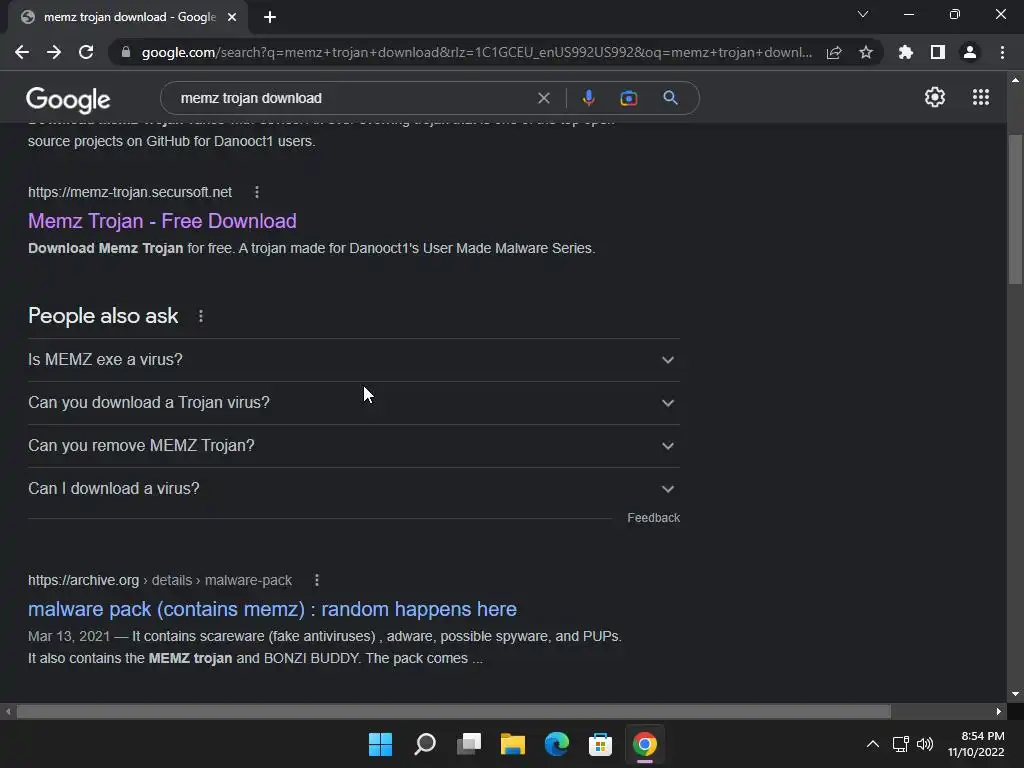Click into the Google search input field
Screen dimensions: 1024x768
point(353,98)
